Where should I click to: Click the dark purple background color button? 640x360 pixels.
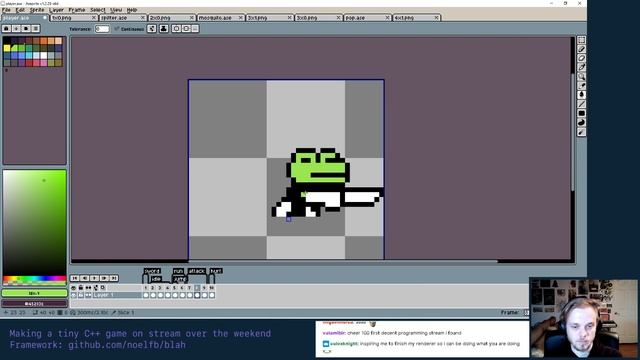click(x=34, y=304)
